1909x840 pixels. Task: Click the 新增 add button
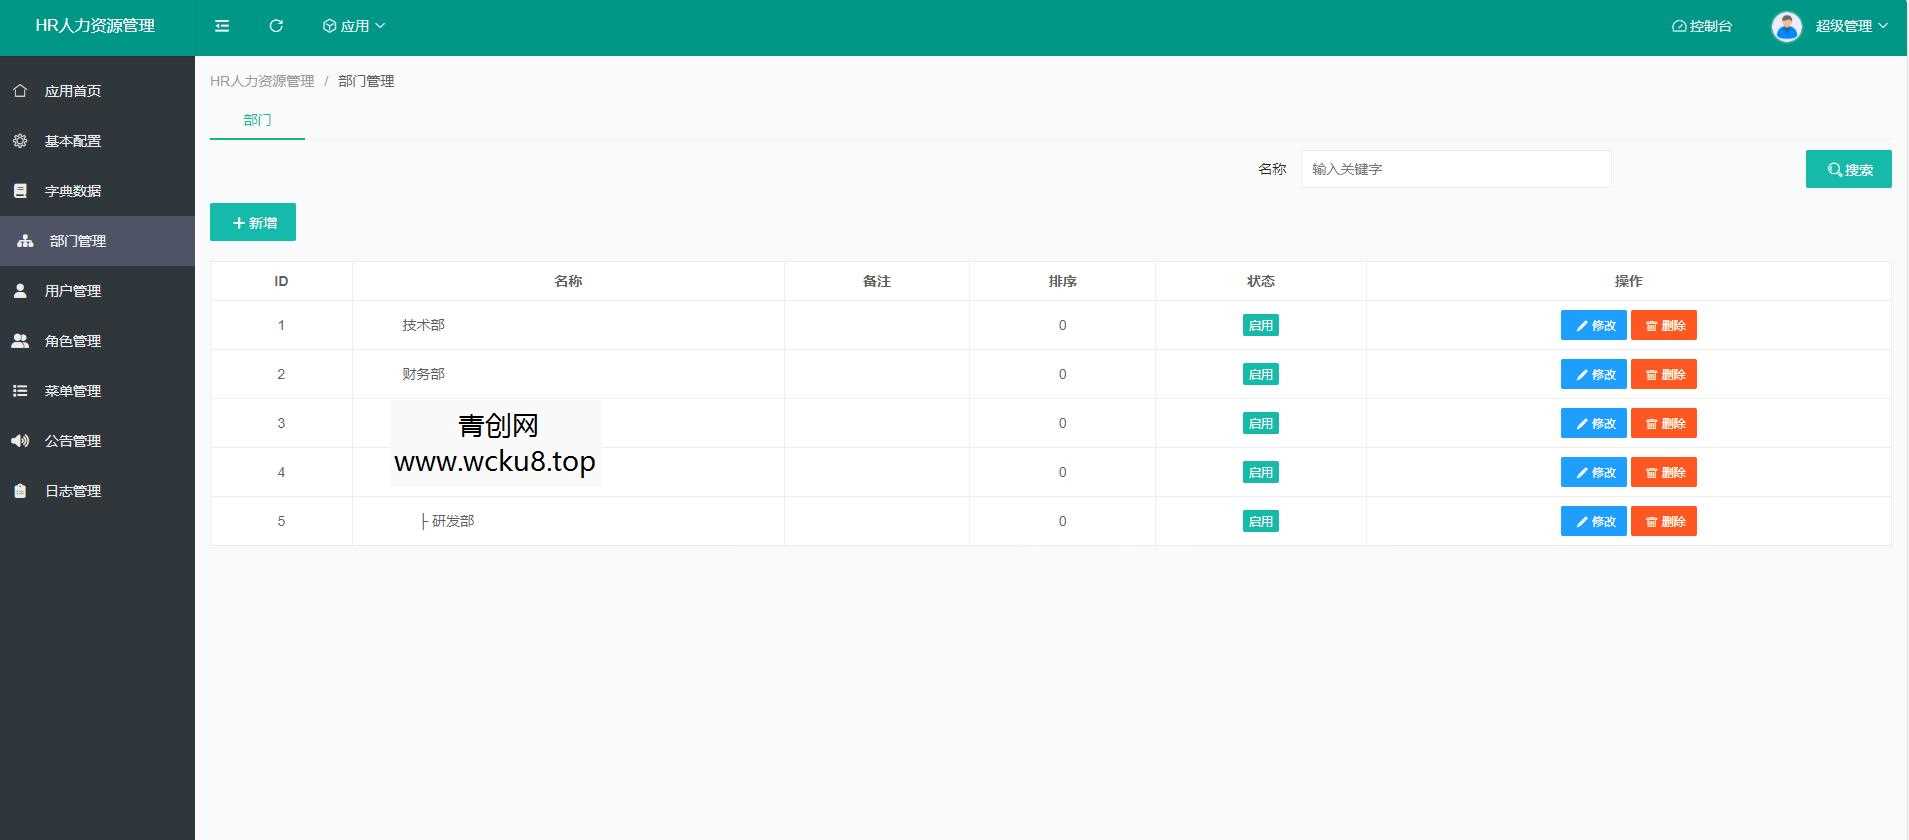pyautogui.click(x=253, y=223)
